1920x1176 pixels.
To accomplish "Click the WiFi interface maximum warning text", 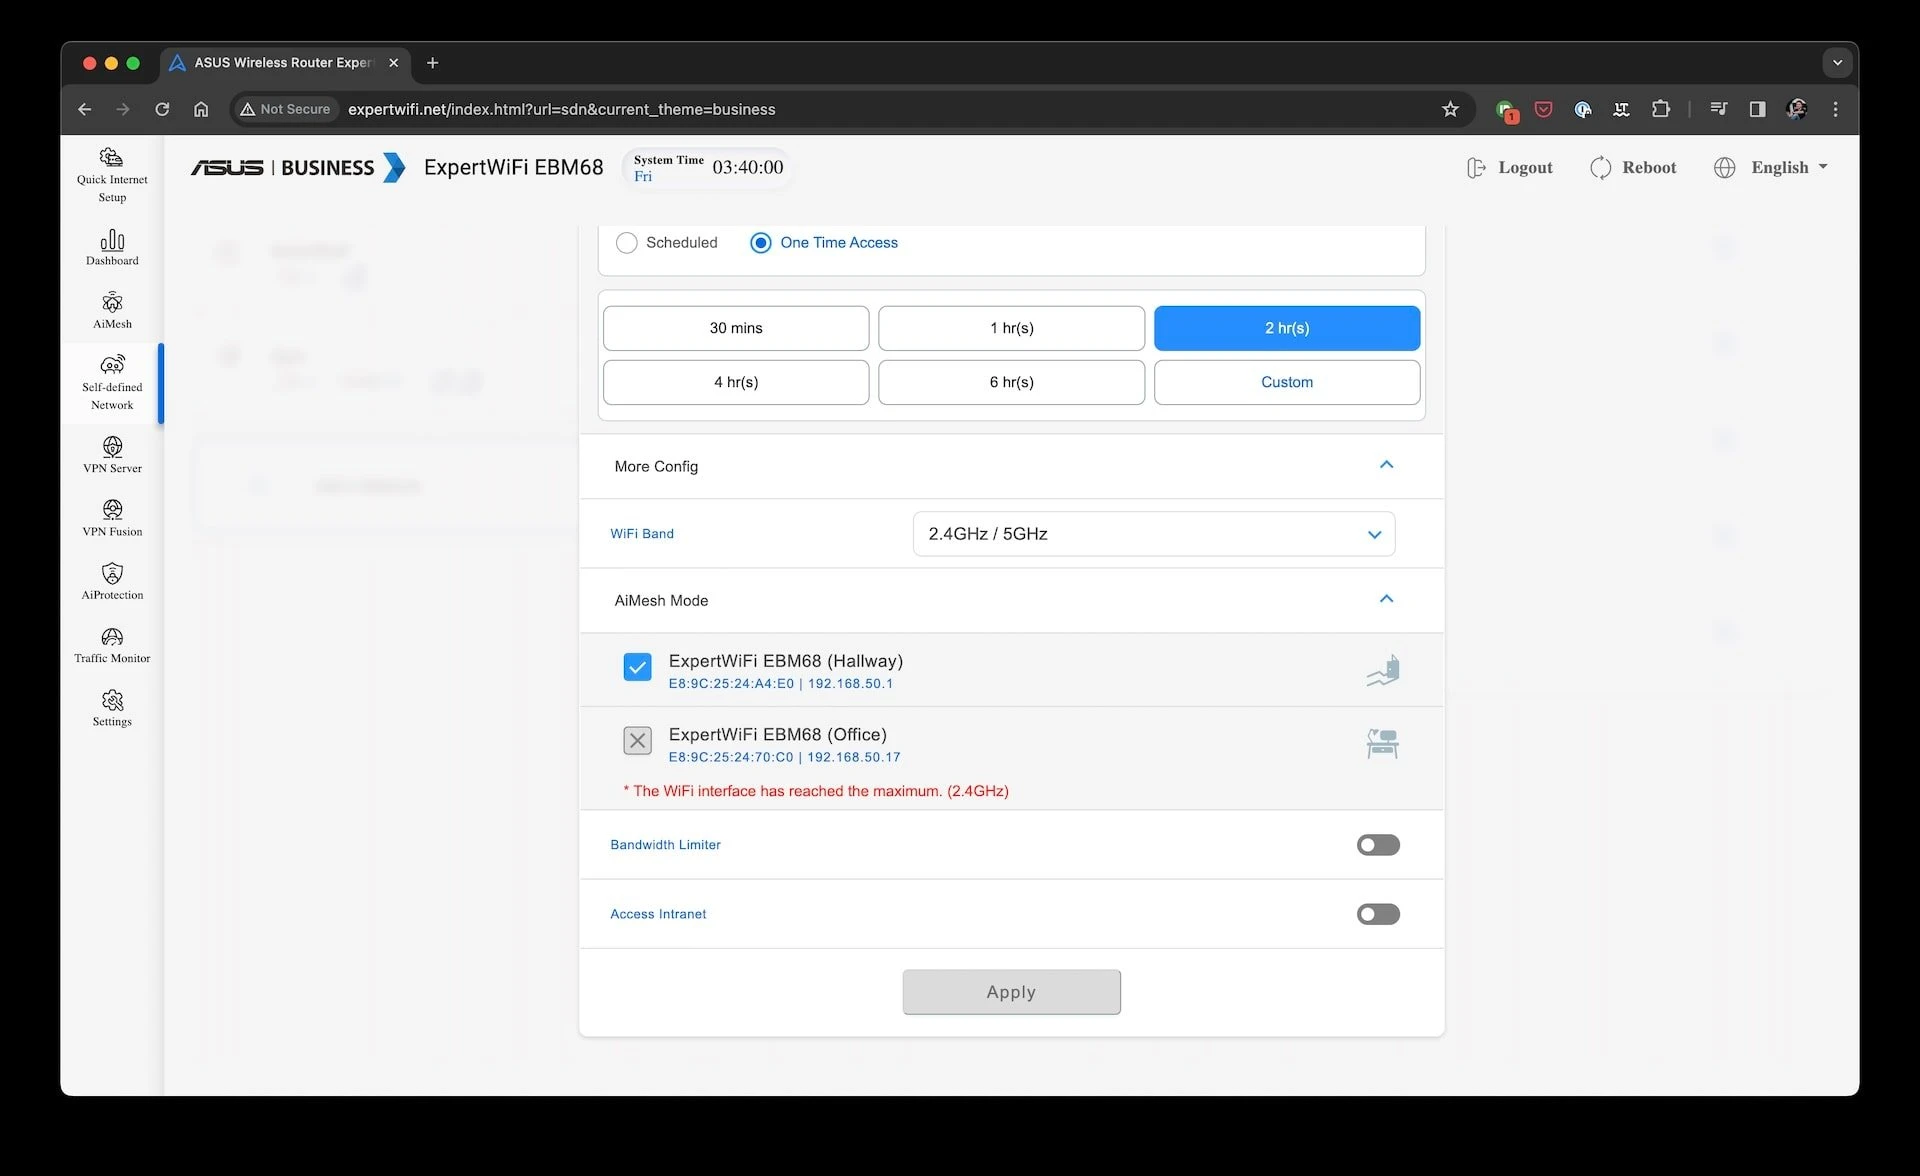I will click(816, 791).
